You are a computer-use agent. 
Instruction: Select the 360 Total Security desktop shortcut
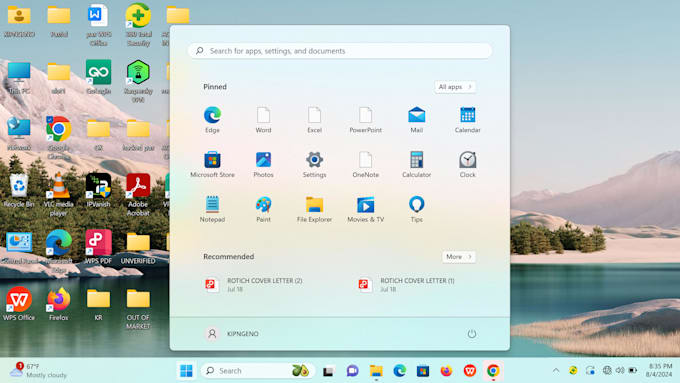coord(138,25)
